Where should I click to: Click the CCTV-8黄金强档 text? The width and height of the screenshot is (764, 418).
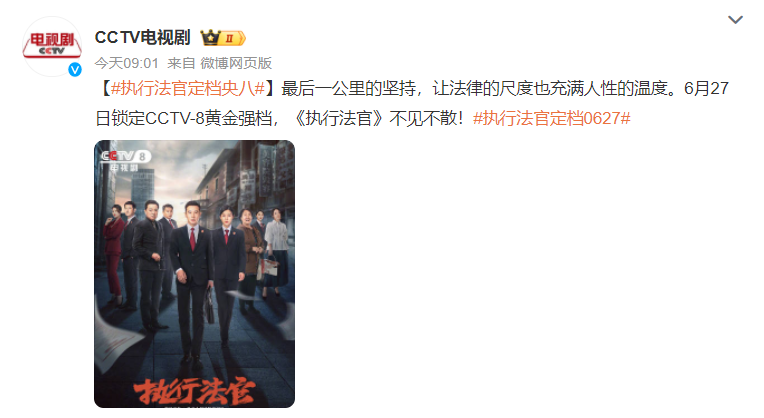click(209, 118)
